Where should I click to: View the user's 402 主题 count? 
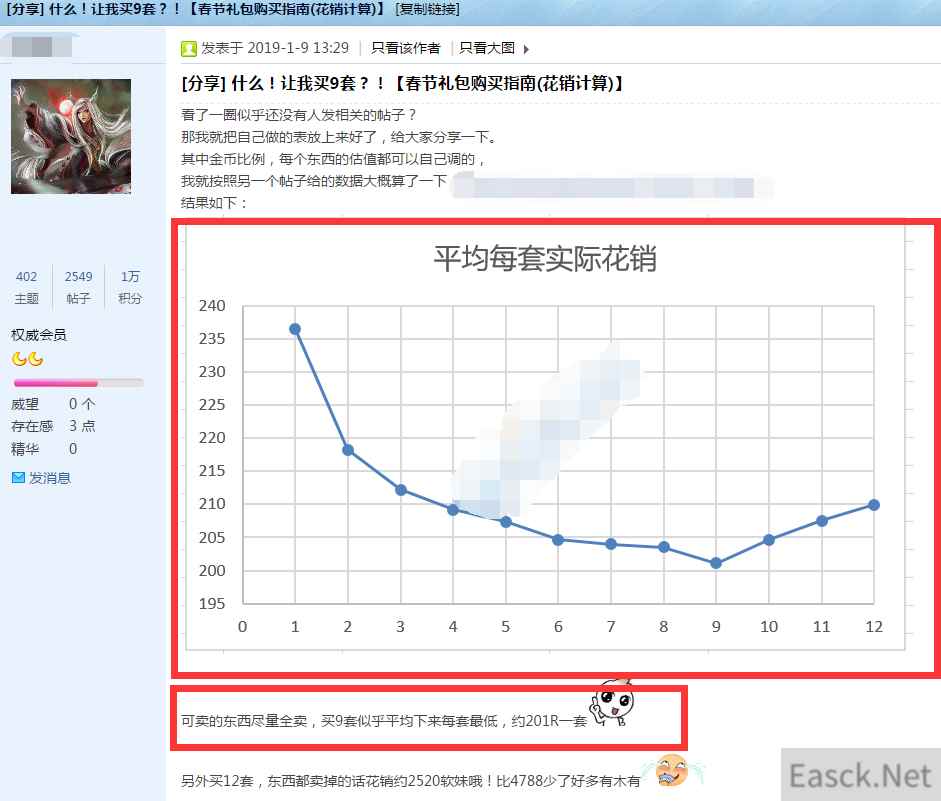[26, 287]
